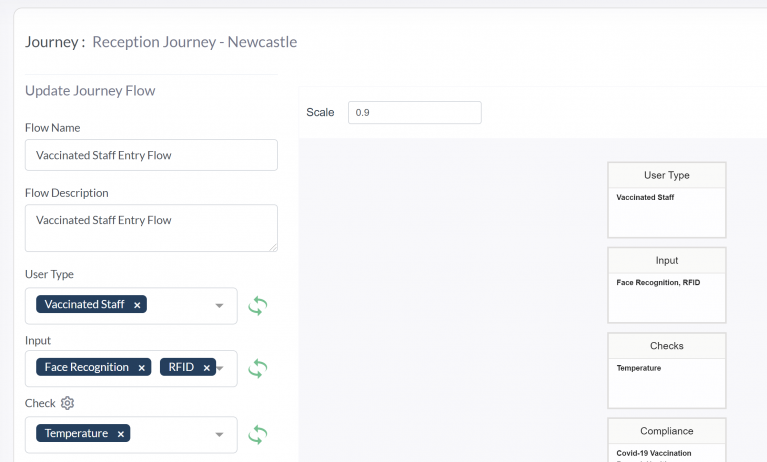767x462 pixels.
Task: Open Check settings gear icon
Action: click(x=68, y=403)
